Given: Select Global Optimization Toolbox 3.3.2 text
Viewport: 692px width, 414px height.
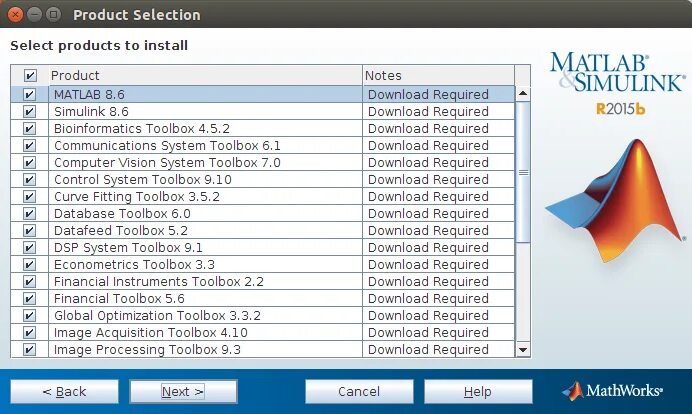Looking at the screenshot, I should (x=157, y=315).
